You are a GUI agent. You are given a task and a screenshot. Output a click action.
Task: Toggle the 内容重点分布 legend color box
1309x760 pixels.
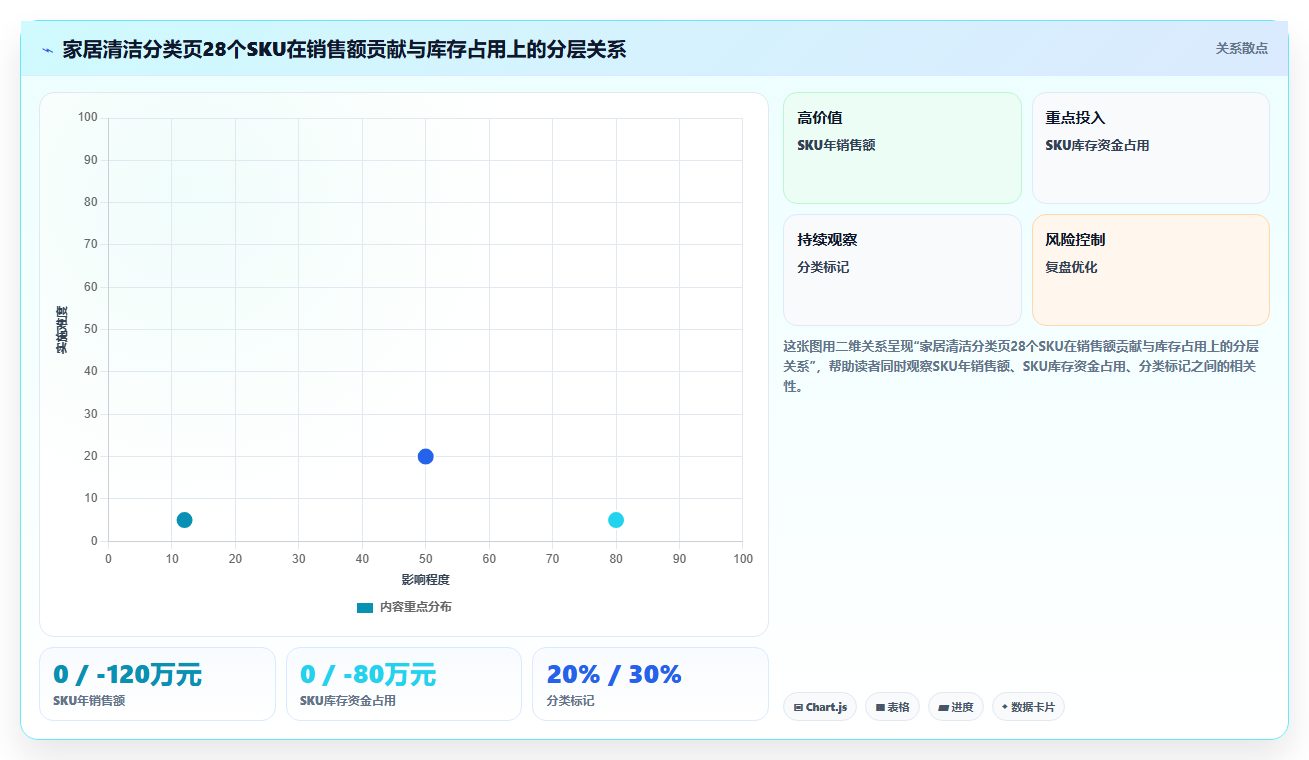(365, 607)
